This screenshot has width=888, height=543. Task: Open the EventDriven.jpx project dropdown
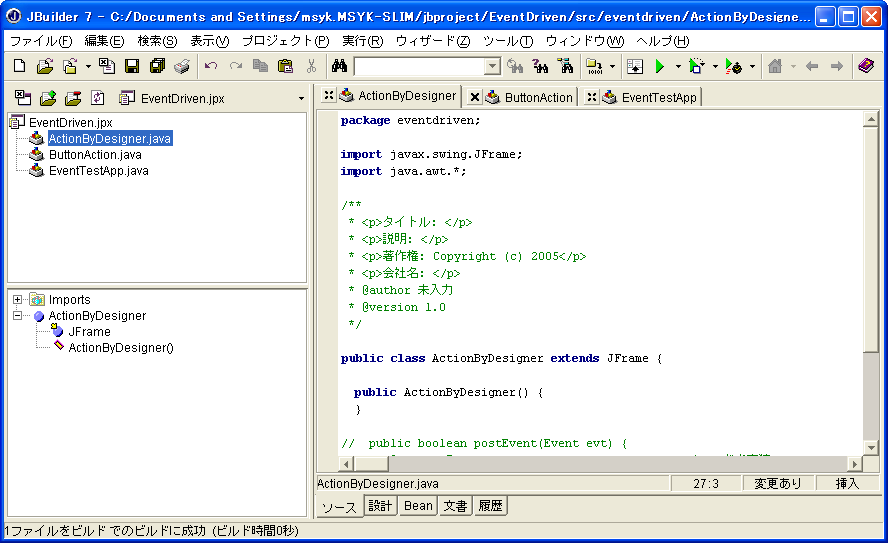[301, 99]
